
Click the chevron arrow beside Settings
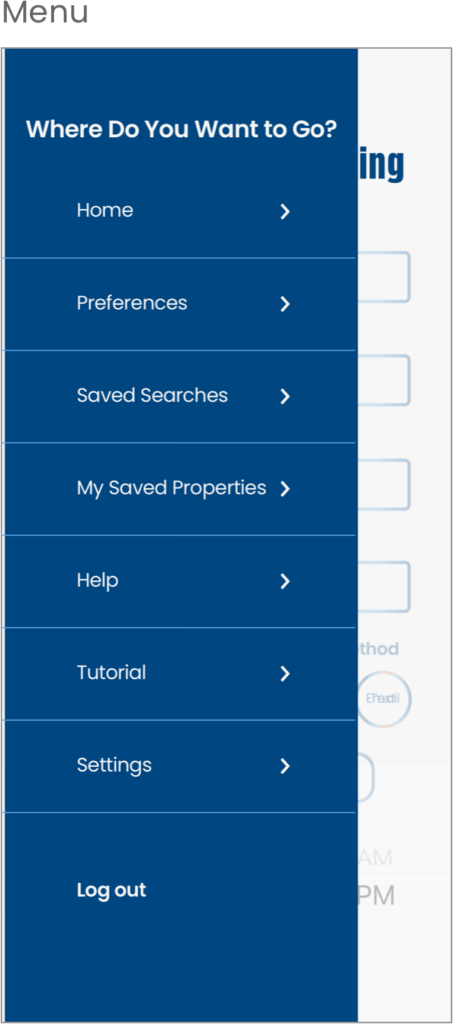click(x=285, y=766)
